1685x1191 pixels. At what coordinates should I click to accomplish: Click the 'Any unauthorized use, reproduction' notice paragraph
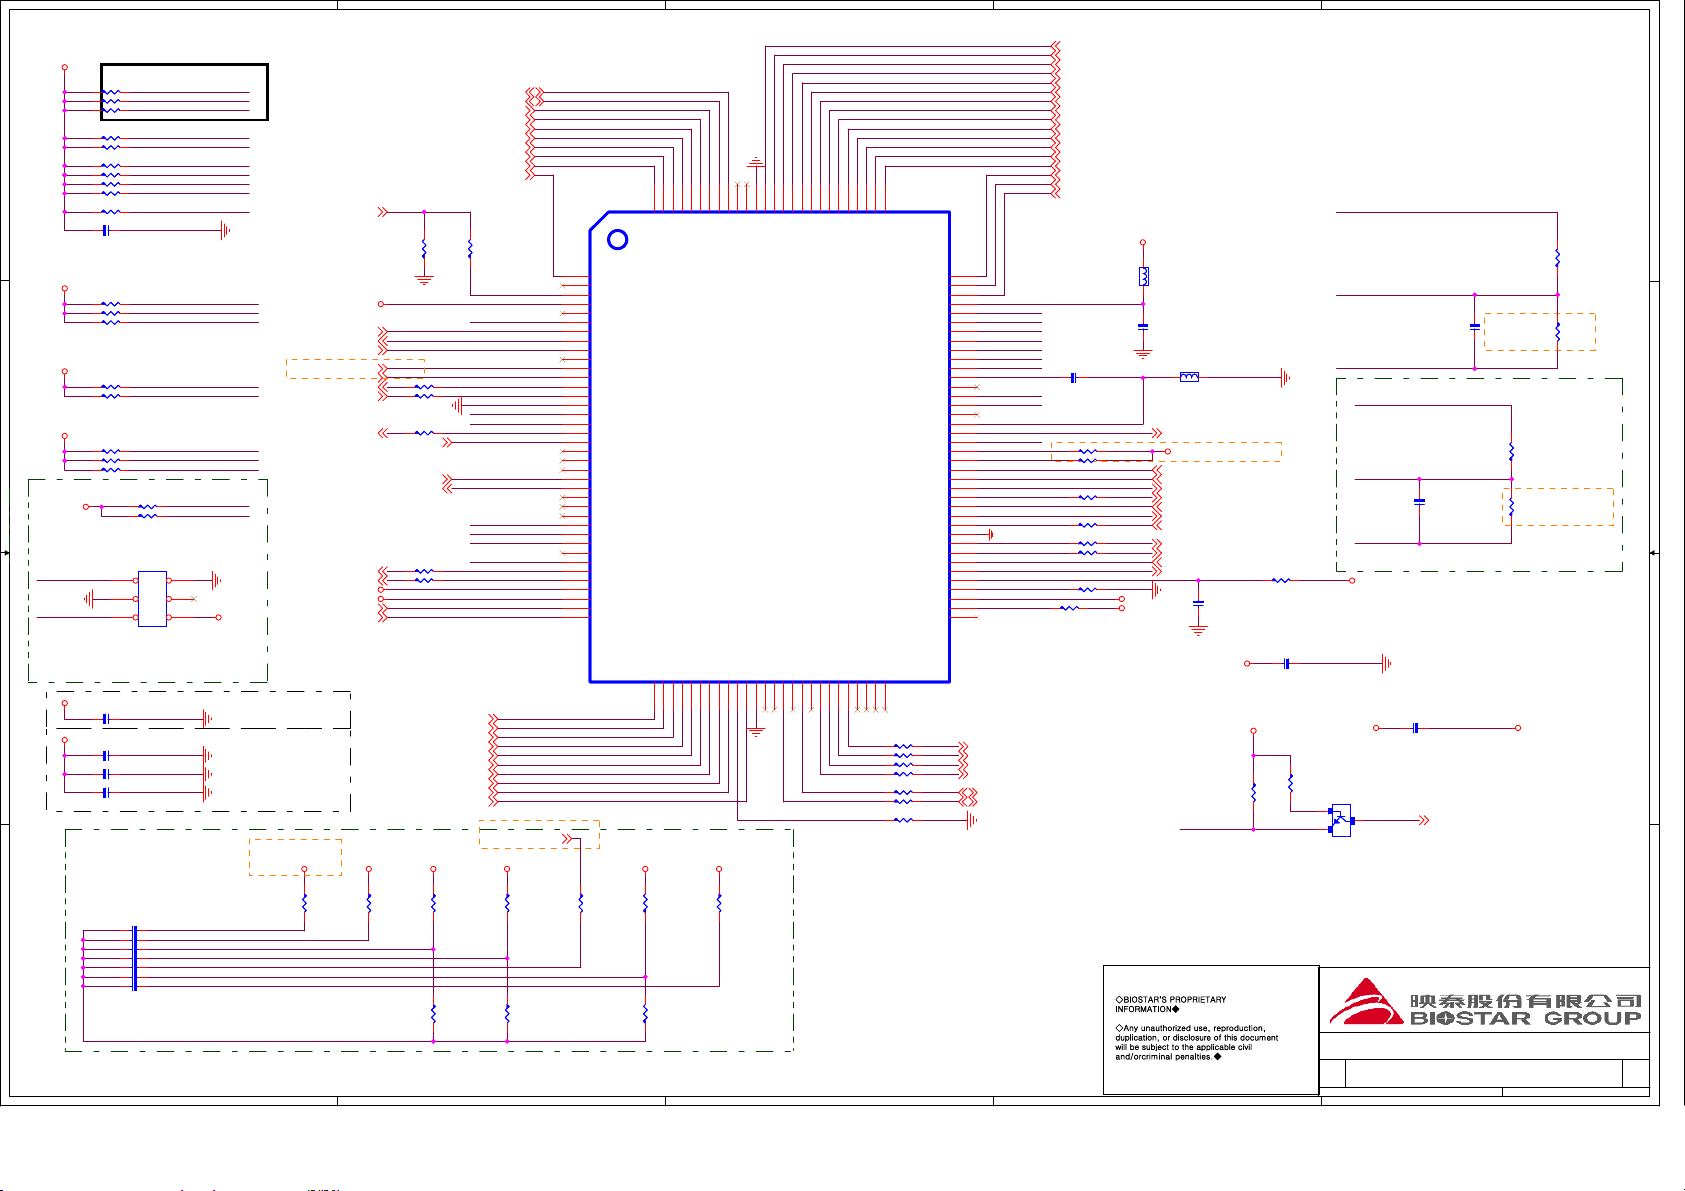point(1197,1042)
